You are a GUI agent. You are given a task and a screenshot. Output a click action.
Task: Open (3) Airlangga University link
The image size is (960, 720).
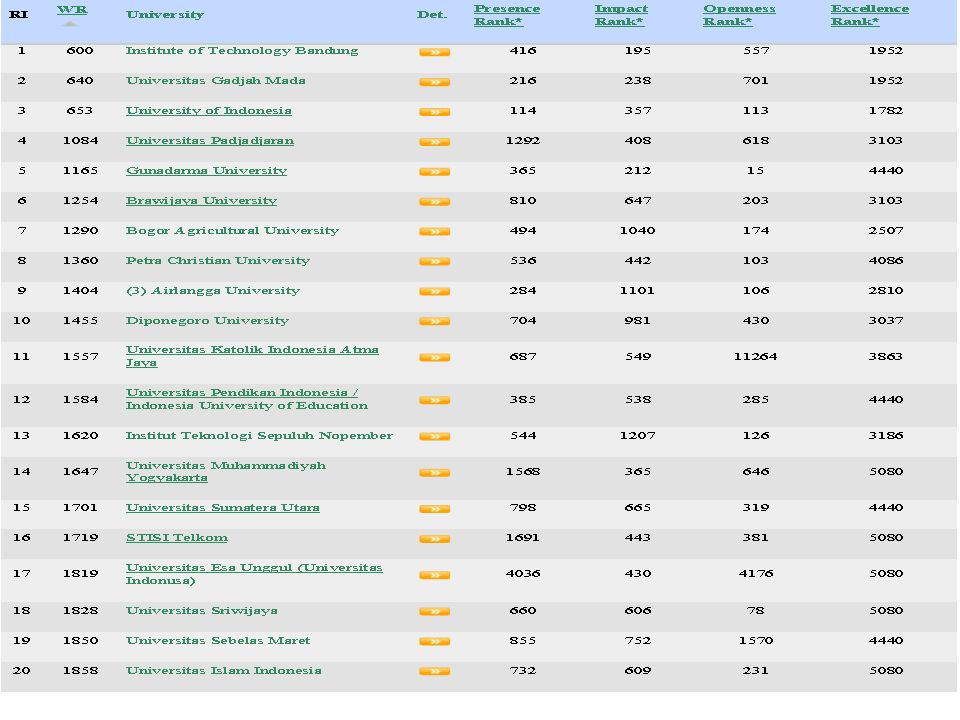(x=213, y=291)
